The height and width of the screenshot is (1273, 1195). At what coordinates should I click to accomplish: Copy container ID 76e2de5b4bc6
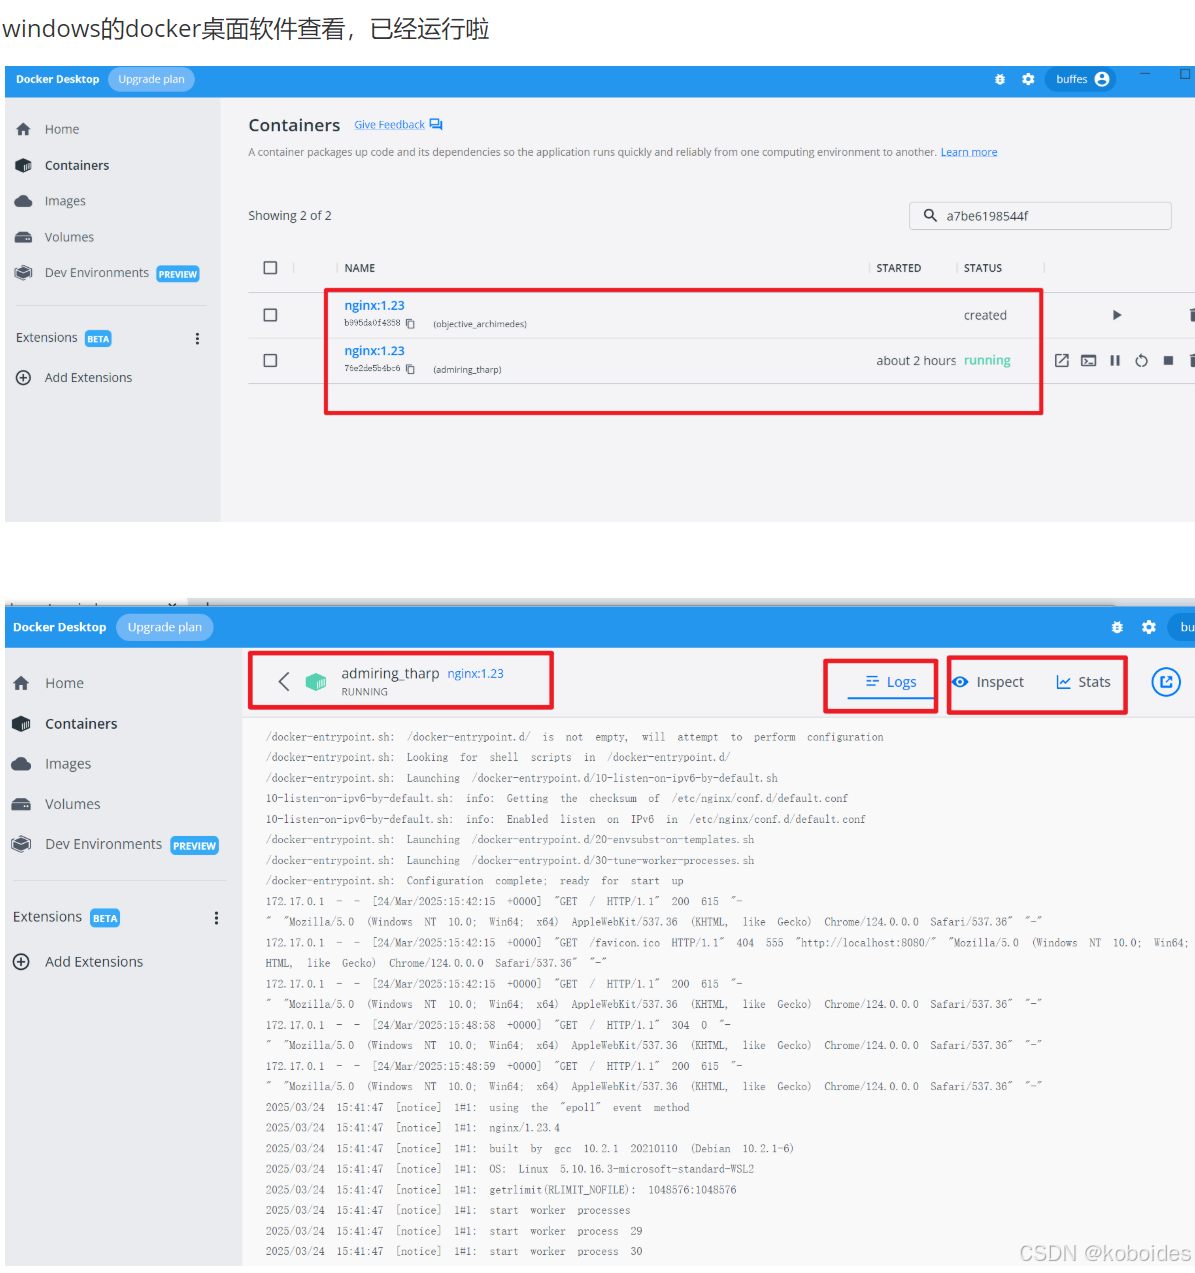pyautogui.click(x=410, y=369)
